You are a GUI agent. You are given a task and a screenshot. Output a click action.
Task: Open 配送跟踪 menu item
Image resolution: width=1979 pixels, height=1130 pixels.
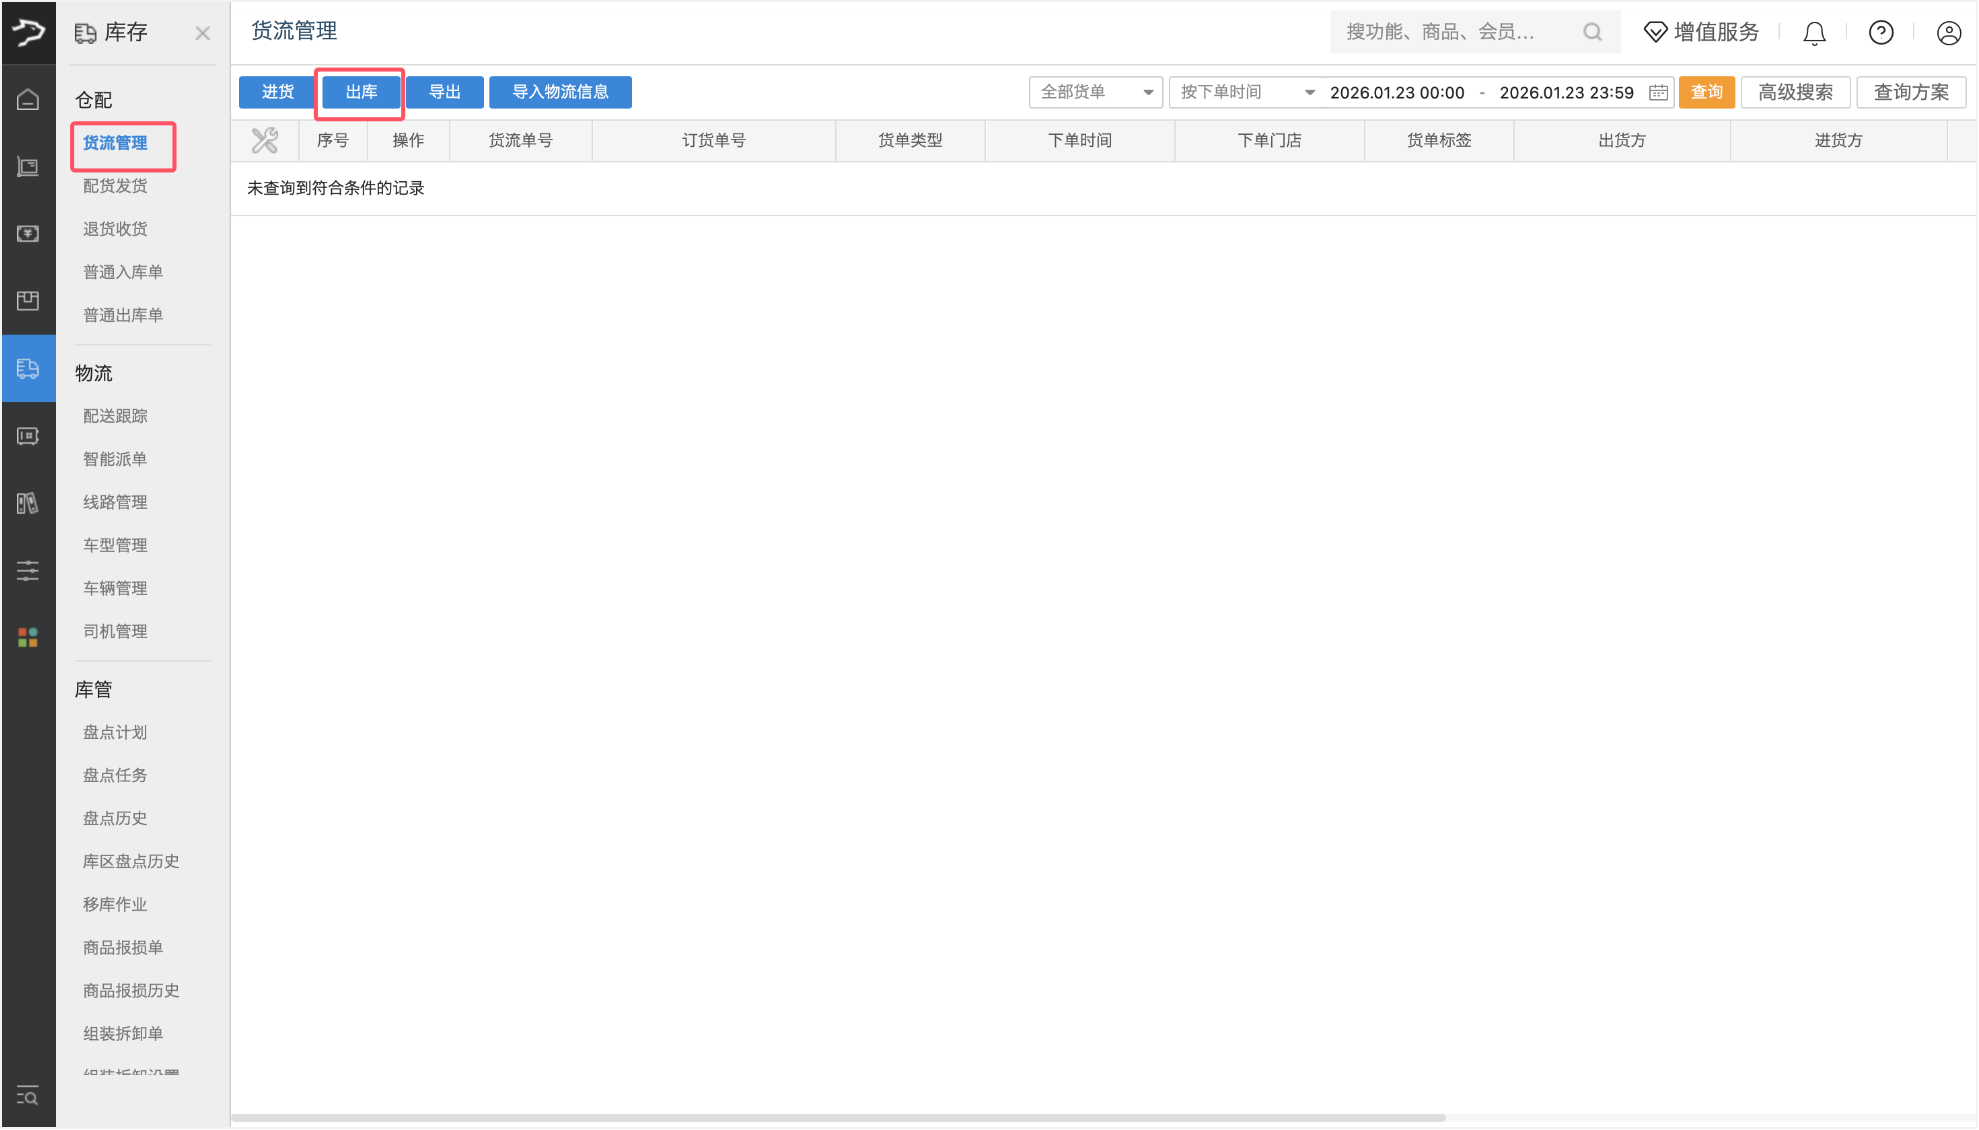[x=115, y=416]
